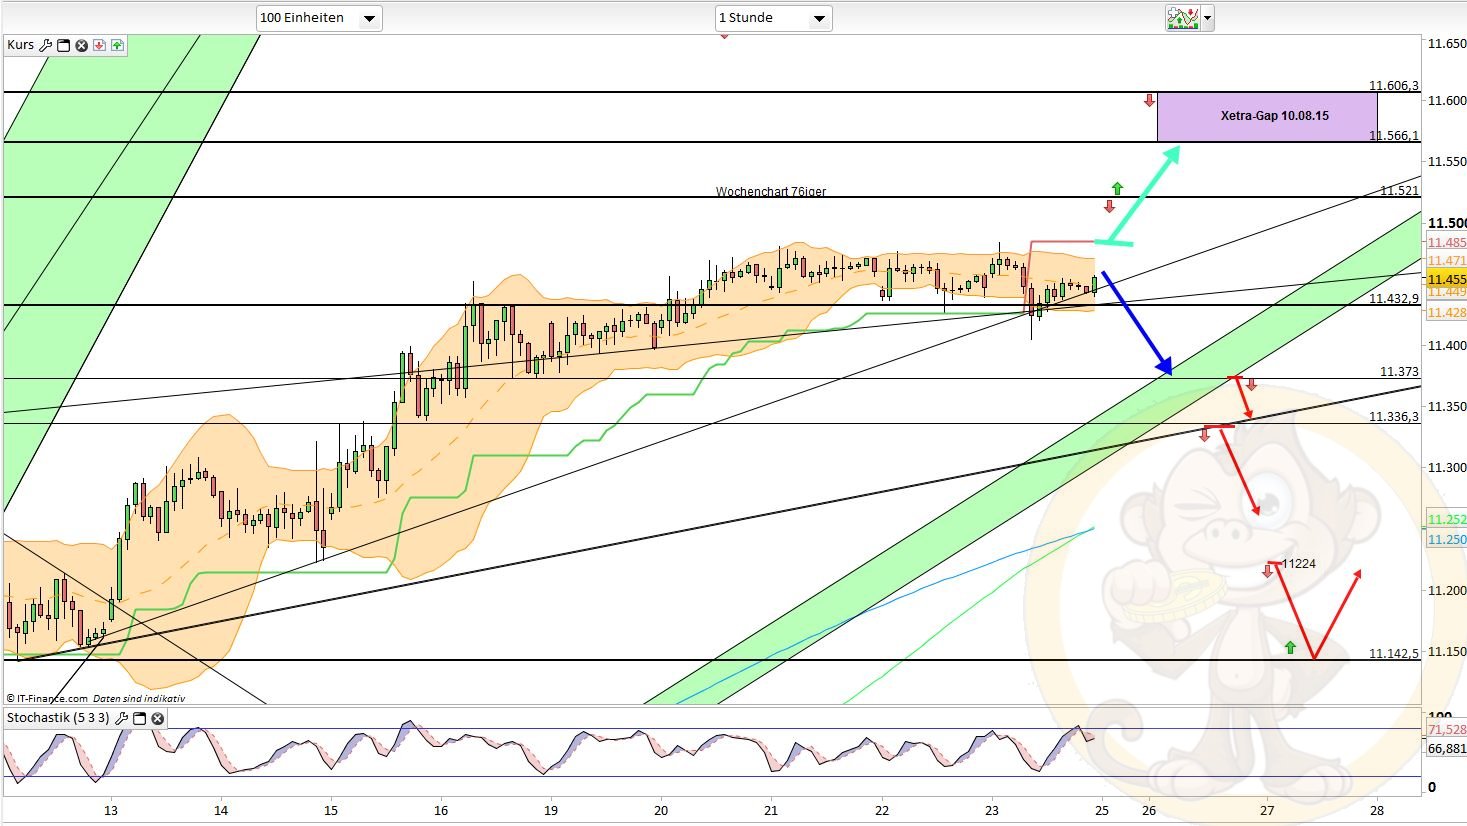Select the Xetra-Gap 10.08.15 purple rectangle
Screen dimensions: 1467x826
[x=1267, y=116]
